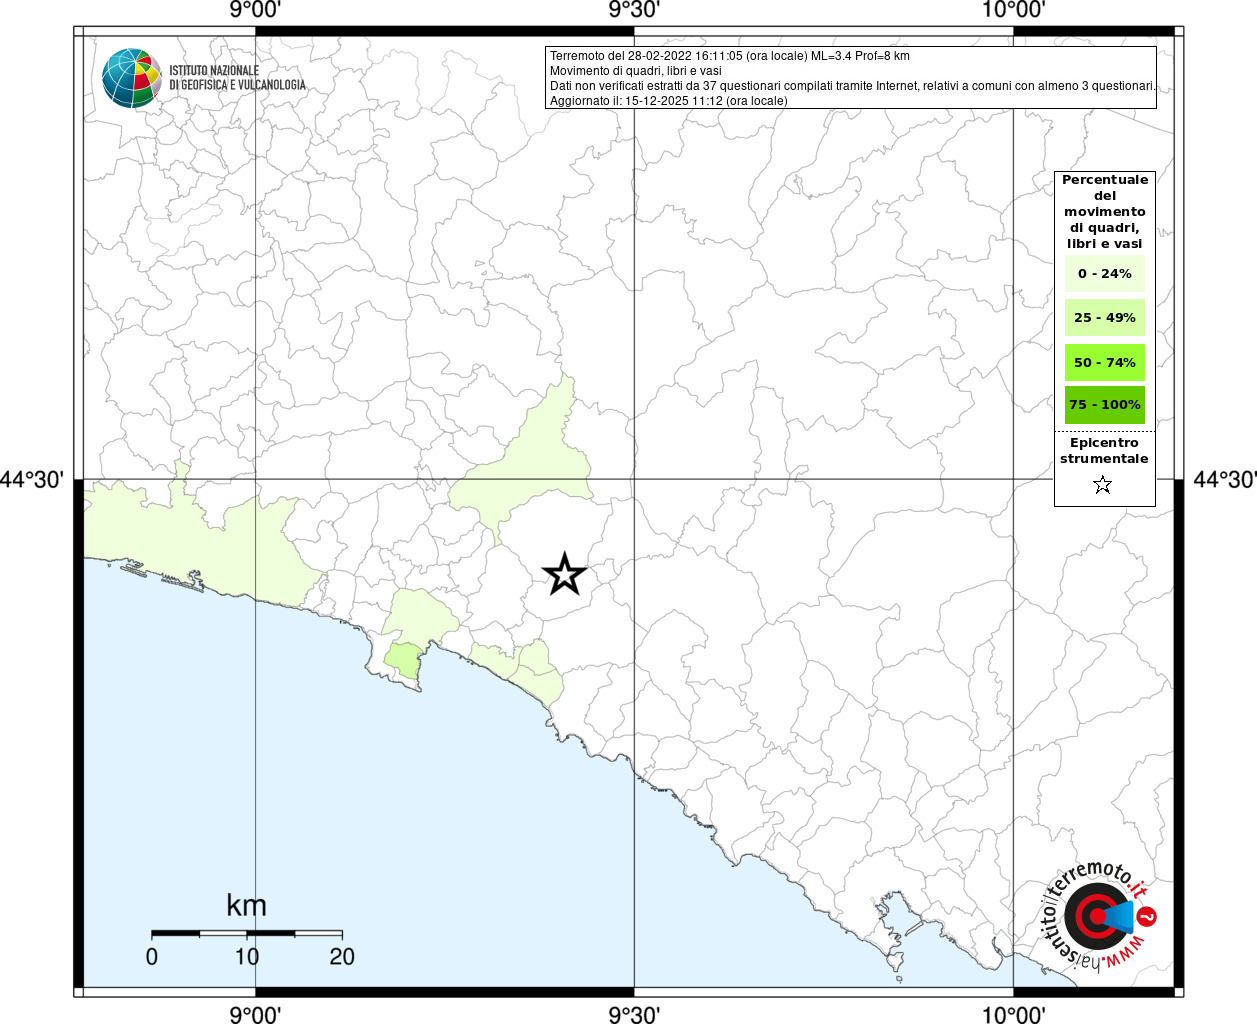Click the top 10°00' longitude label
Screen dimensions: 1257x1024
1013,10
